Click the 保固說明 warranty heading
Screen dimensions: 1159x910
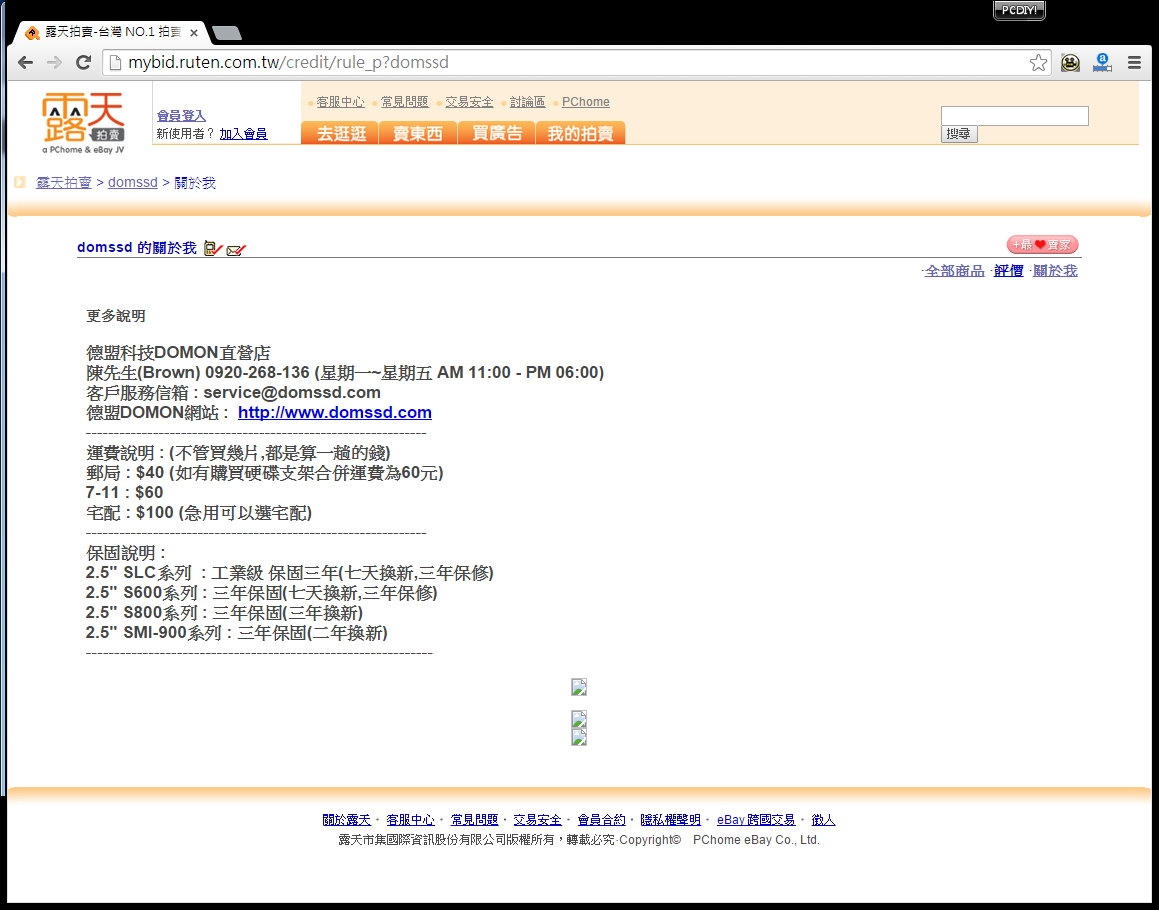click(x=126, y=553)
